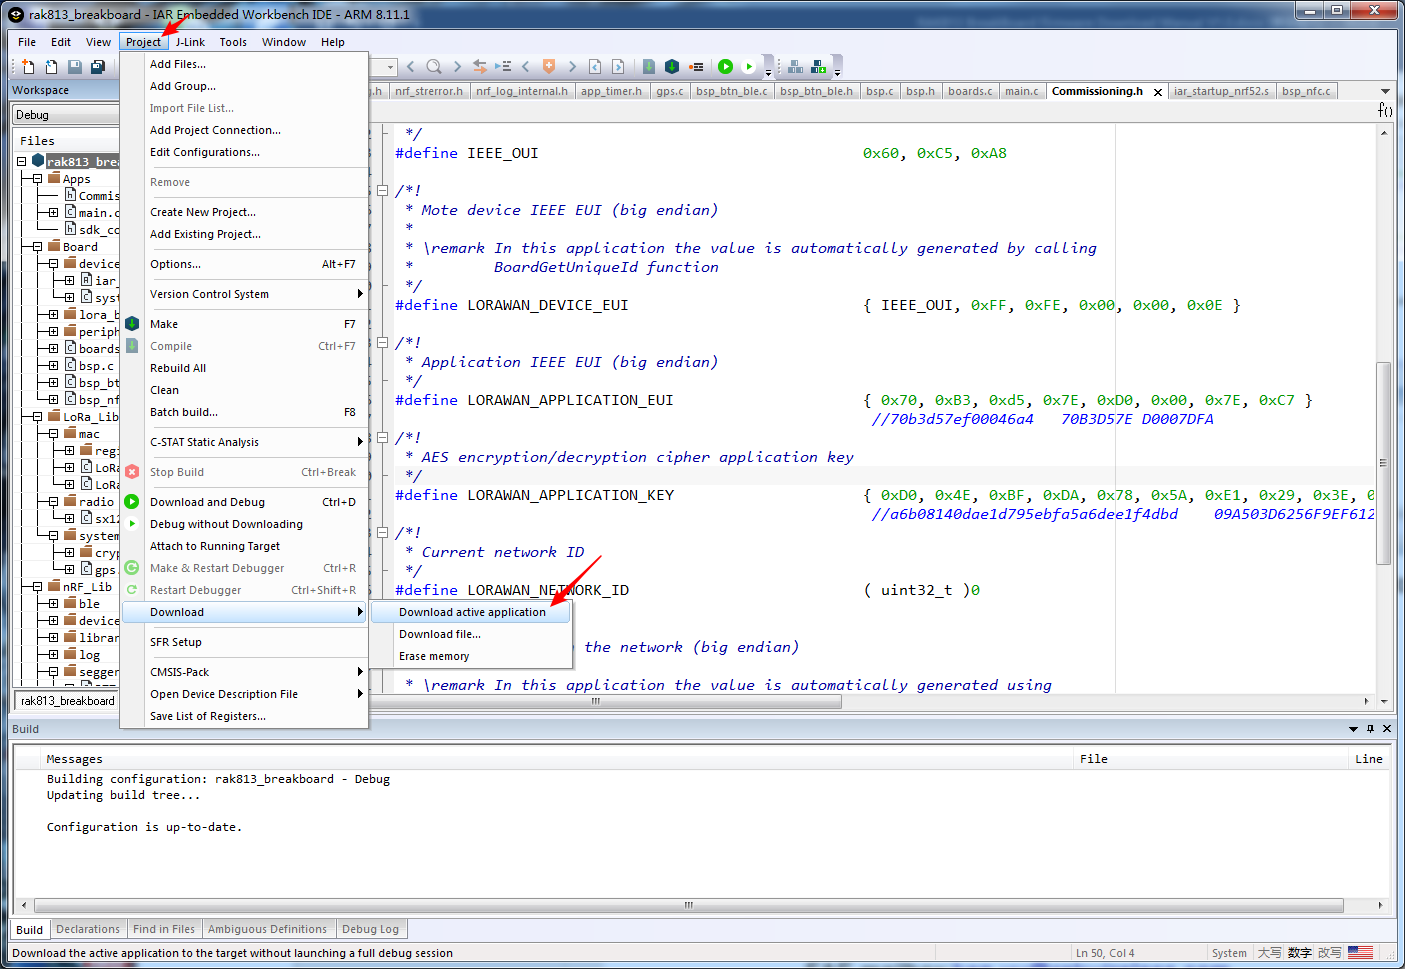Click the Compile toolbar icon
The height and width of the screenshot is (969, 1405).
coord(649,67)
